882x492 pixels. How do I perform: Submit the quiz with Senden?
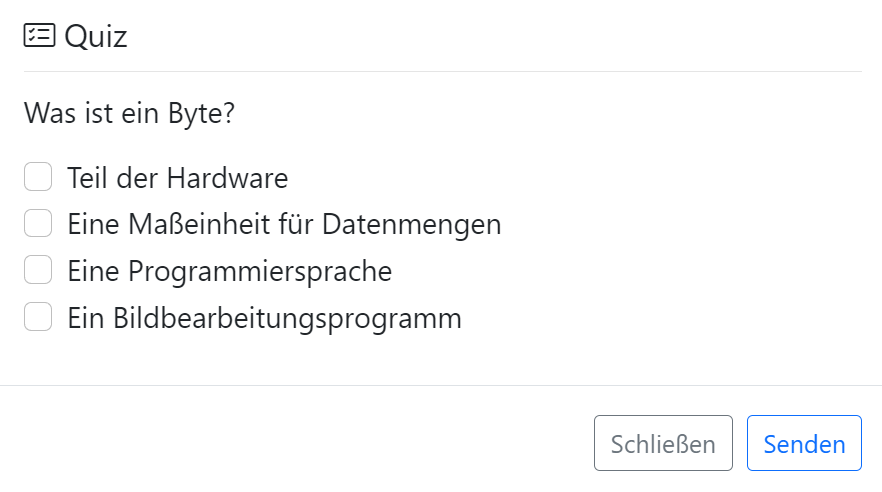click(804, 443)
